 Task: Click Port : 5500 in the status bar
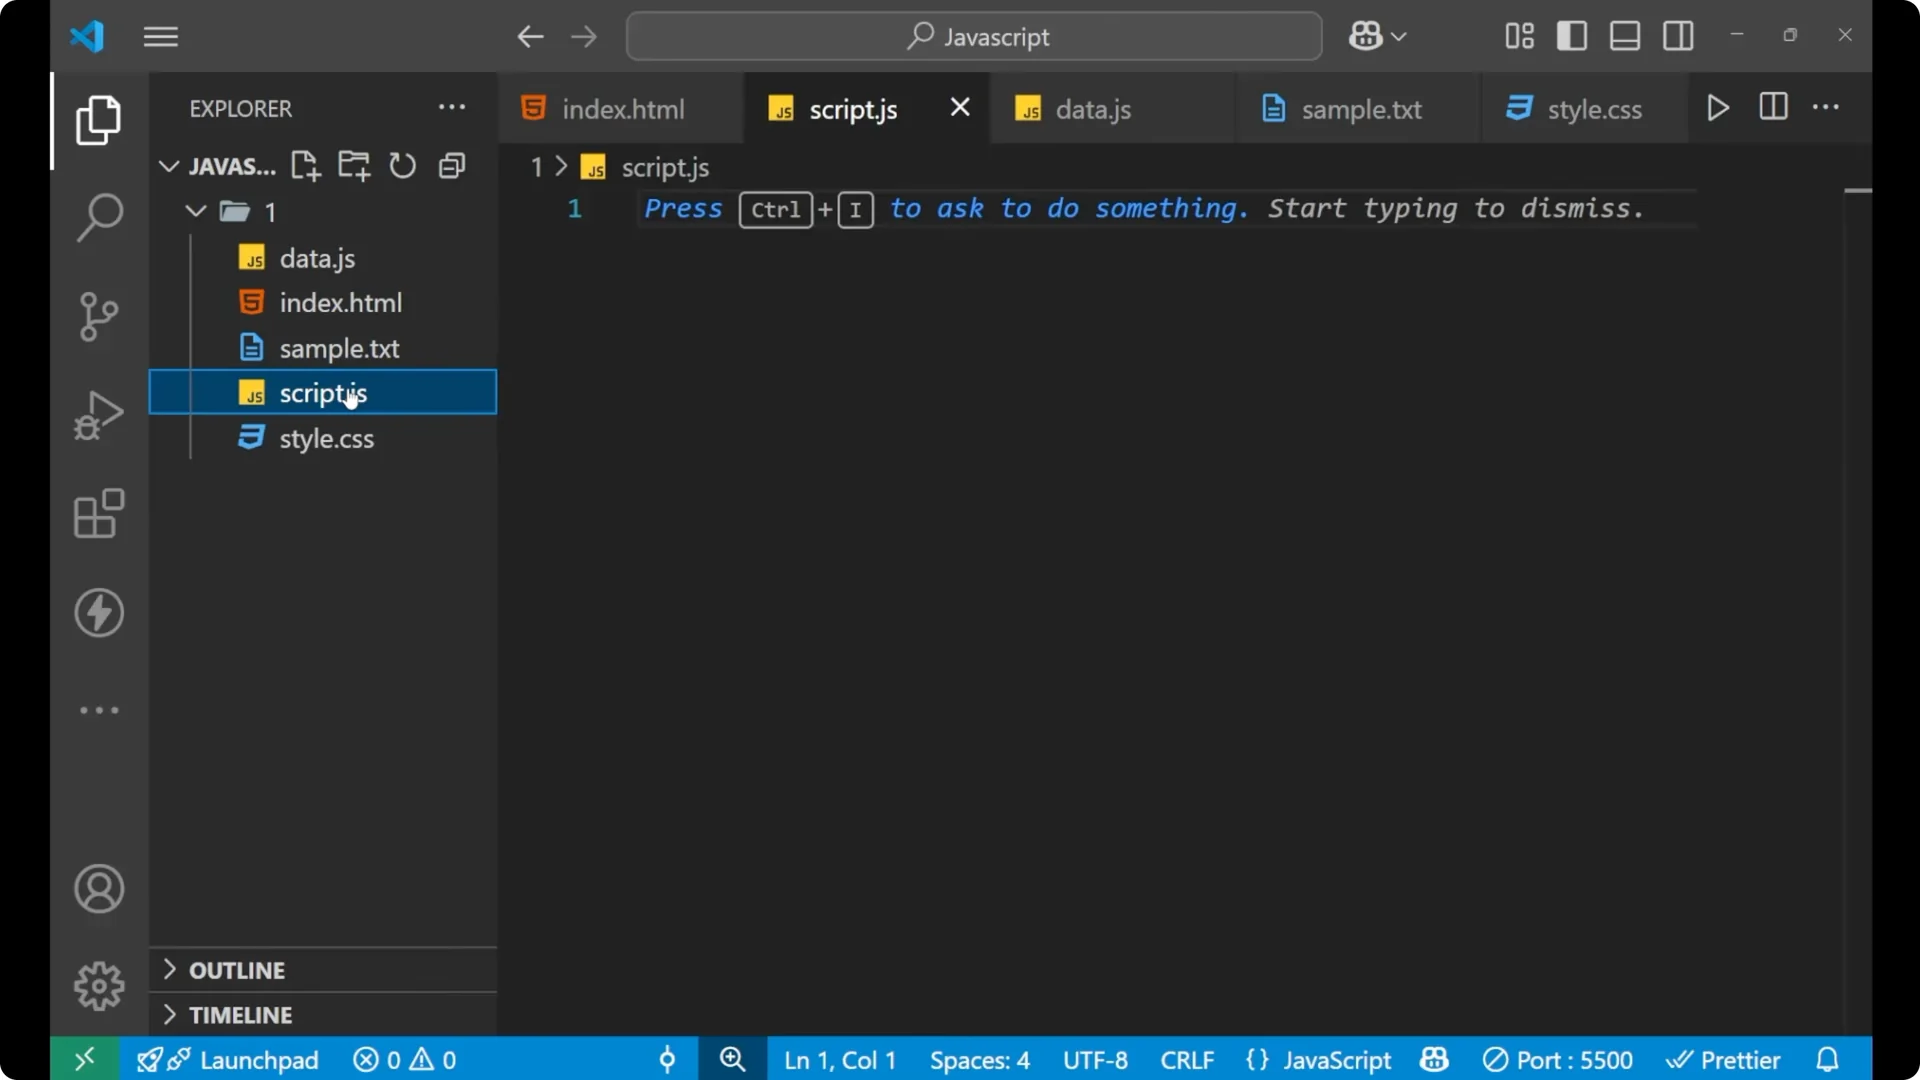point(1558,1059)
